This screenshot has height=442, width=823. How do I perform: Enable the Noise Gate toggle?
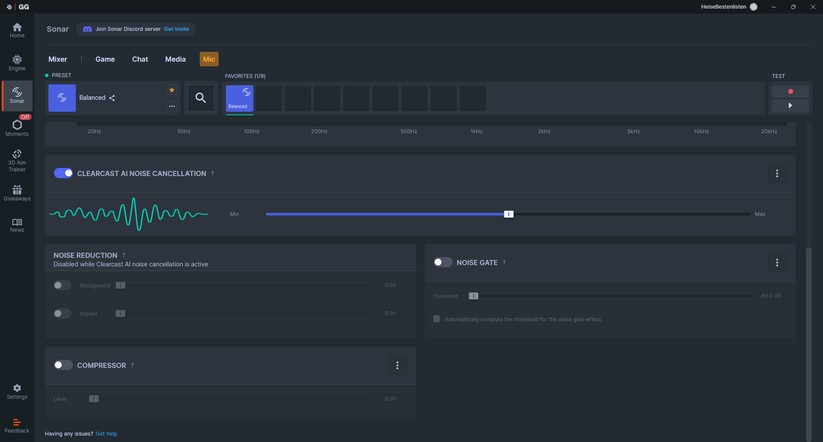point(442,262)
